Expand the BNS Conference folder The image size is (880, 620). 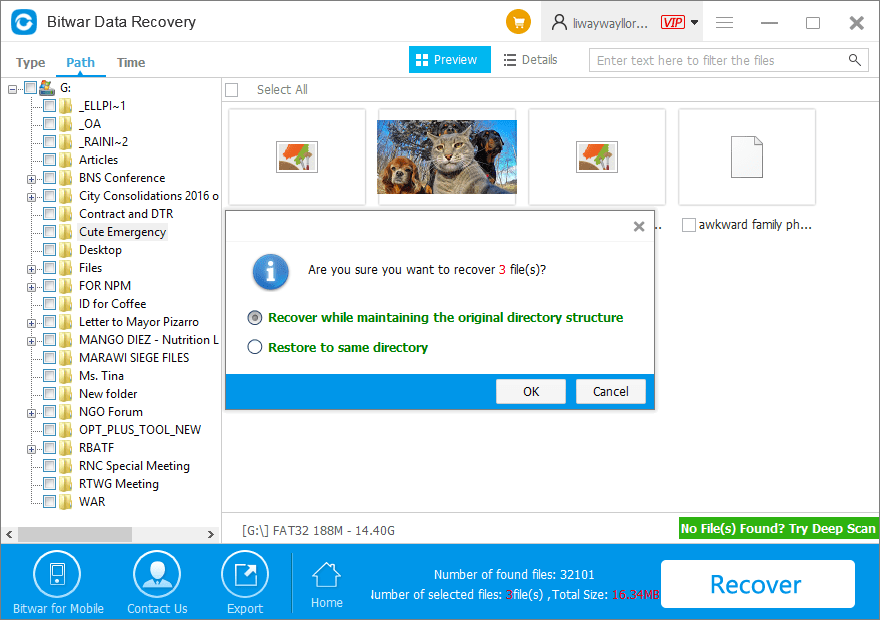(x=32, y=179)
